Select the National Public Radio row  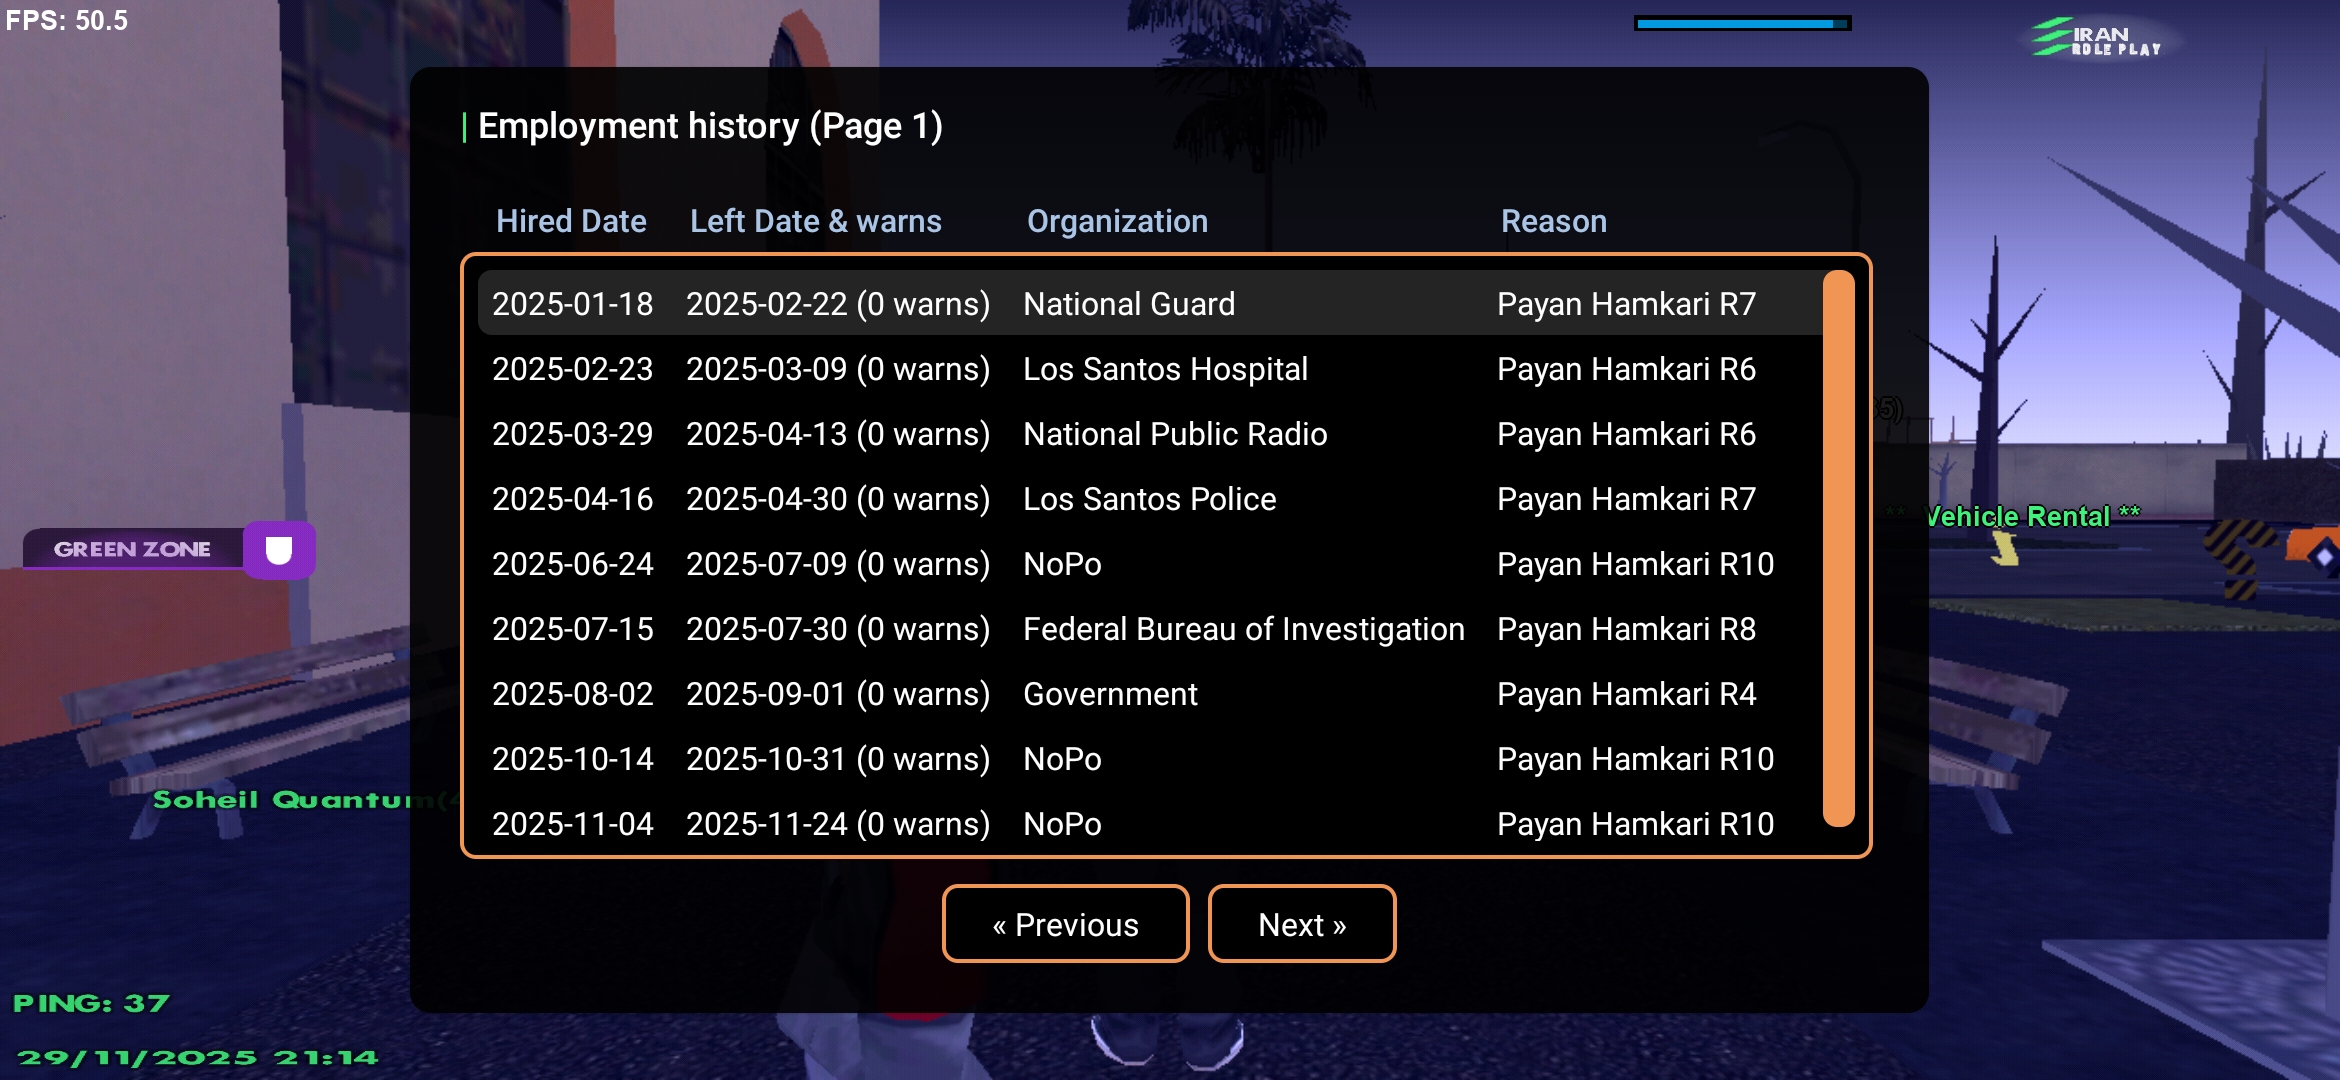pyautogui.click(x=1174, y=434)
